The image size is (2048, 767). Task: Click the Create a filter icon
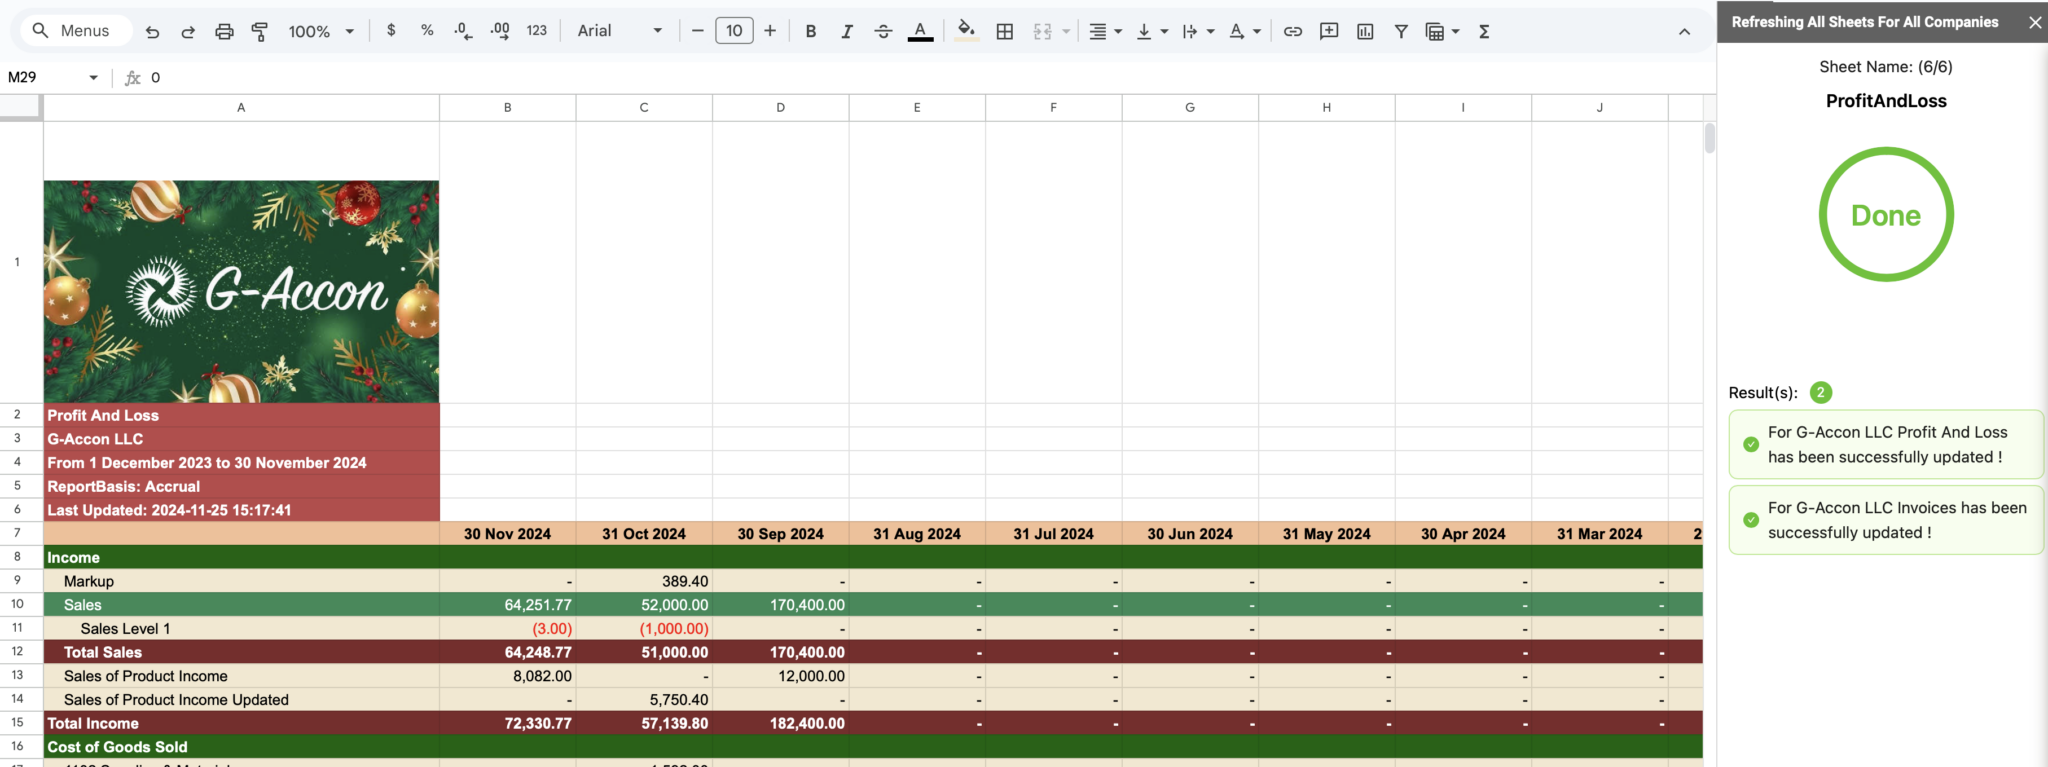tap(1401, 31)
